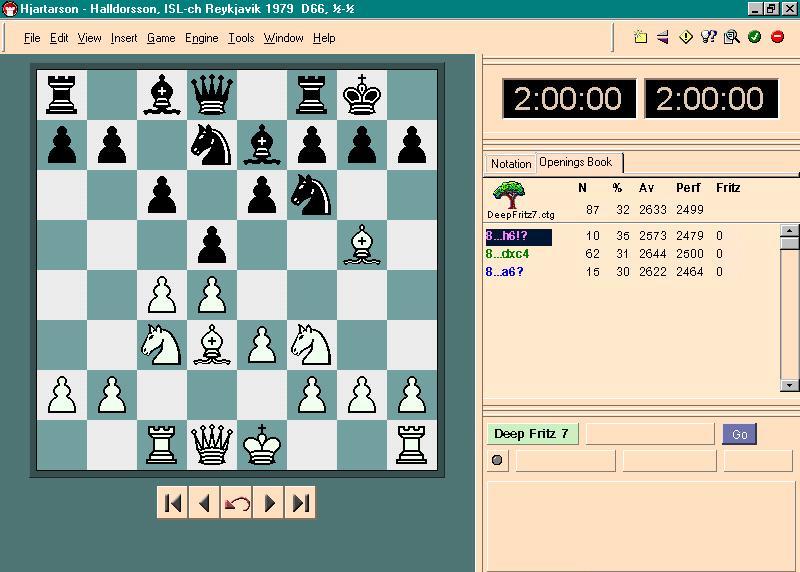Open the Tools menu
The height and width of the screenshot is (572, 800).
241,38
